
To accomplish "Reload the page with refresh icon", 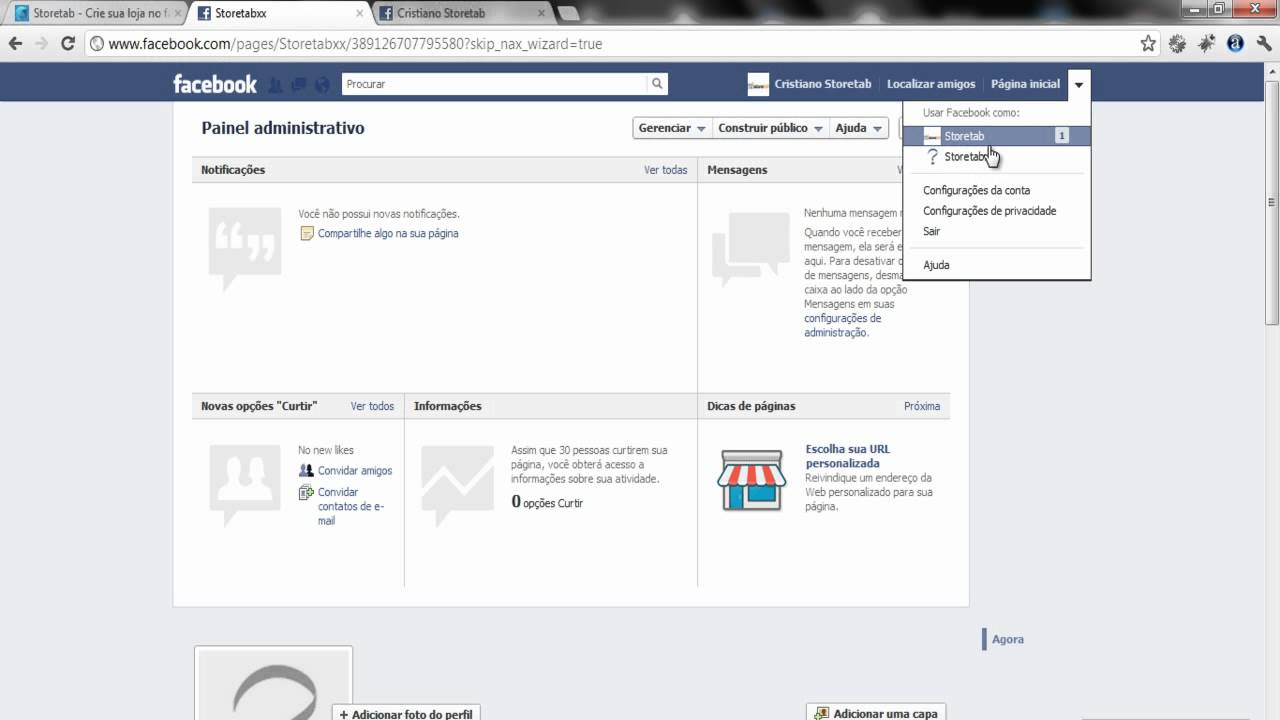I will tap(68, 44).
